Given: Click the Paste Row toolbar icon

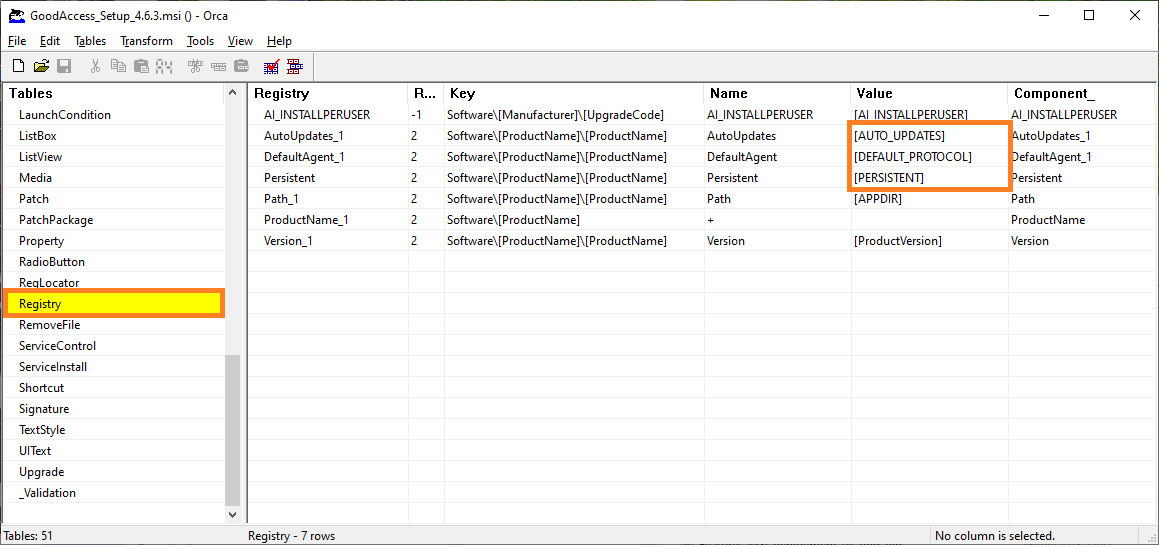Looking at the screenshot, I should 241,67.
